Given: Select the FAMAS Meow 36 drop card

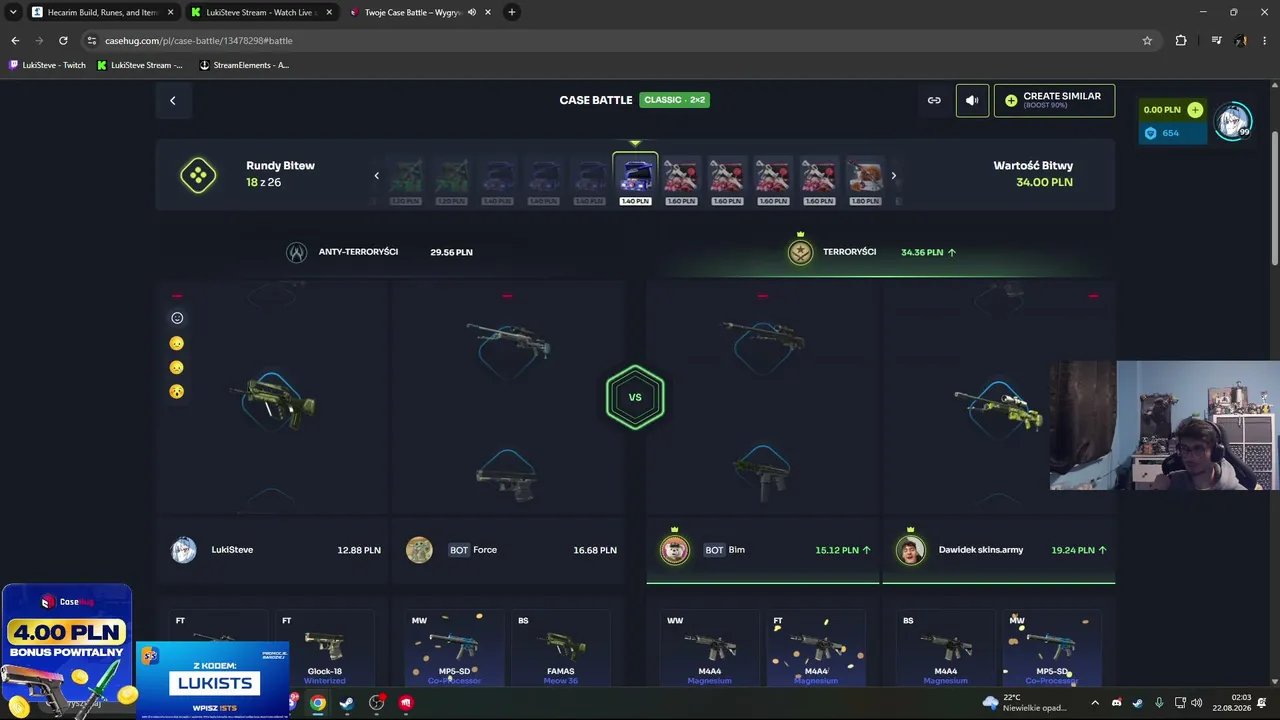Looking at the screenshot, I should 560,649.
